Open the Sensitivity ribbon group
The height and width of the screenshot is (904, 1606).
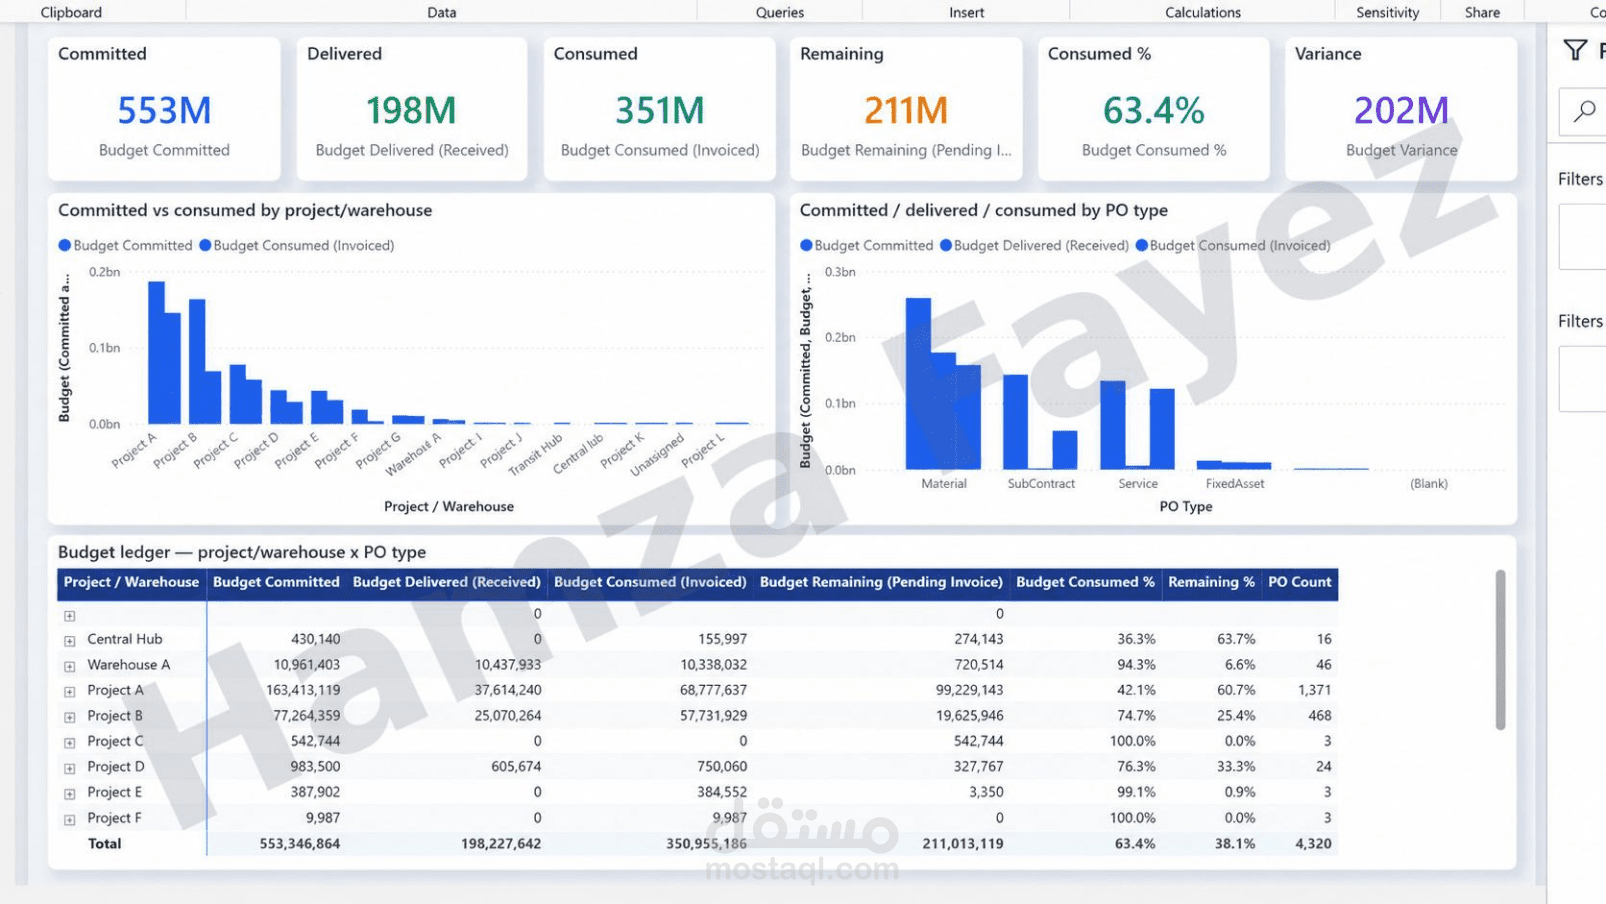click(x=1387, y=12)
